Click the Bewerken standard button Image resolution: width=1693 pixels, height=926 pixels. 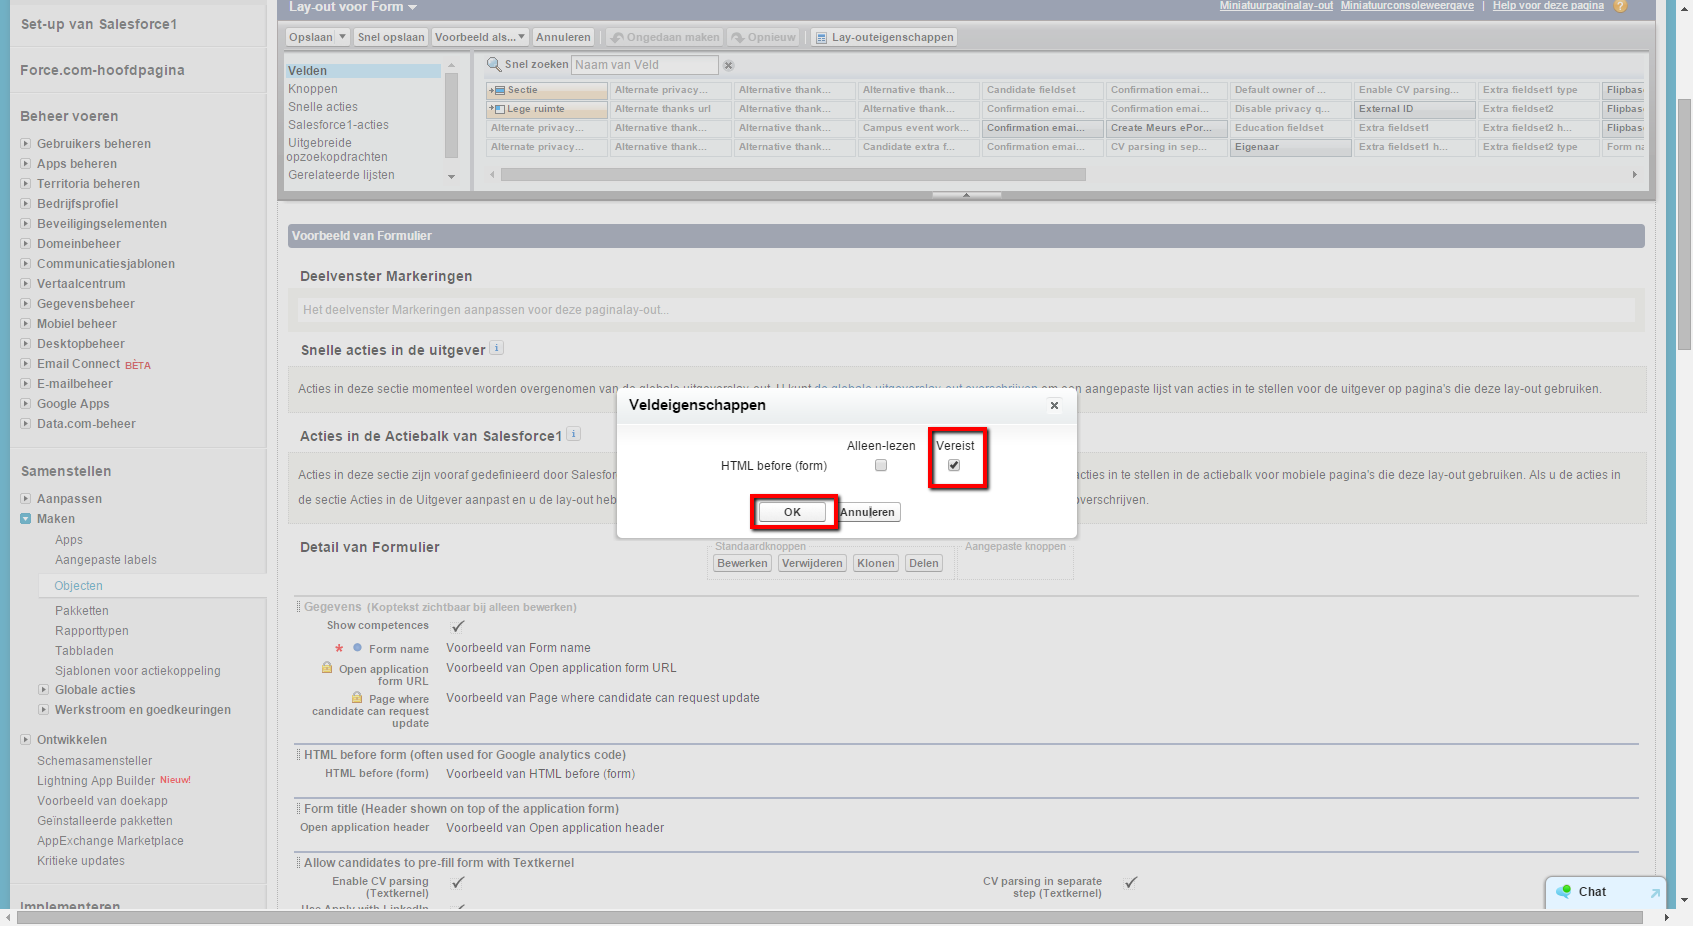click(x=743, y=563)
